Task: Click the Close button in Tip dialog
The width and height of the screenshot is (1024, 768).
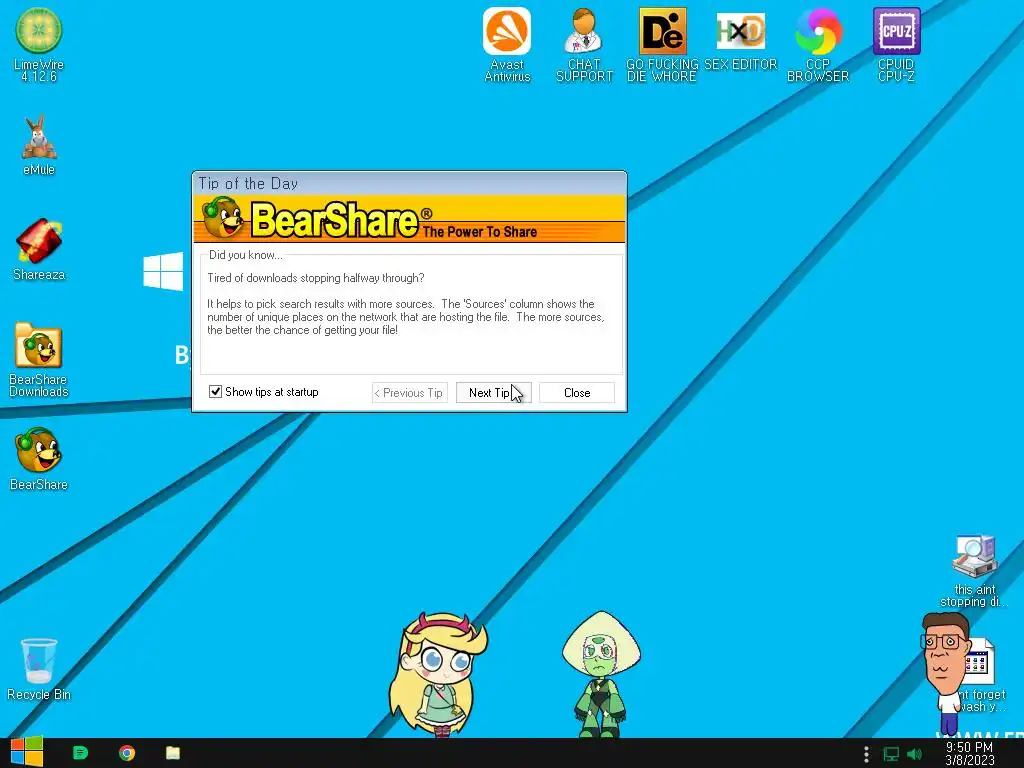Action: click(x=577, y=392)
